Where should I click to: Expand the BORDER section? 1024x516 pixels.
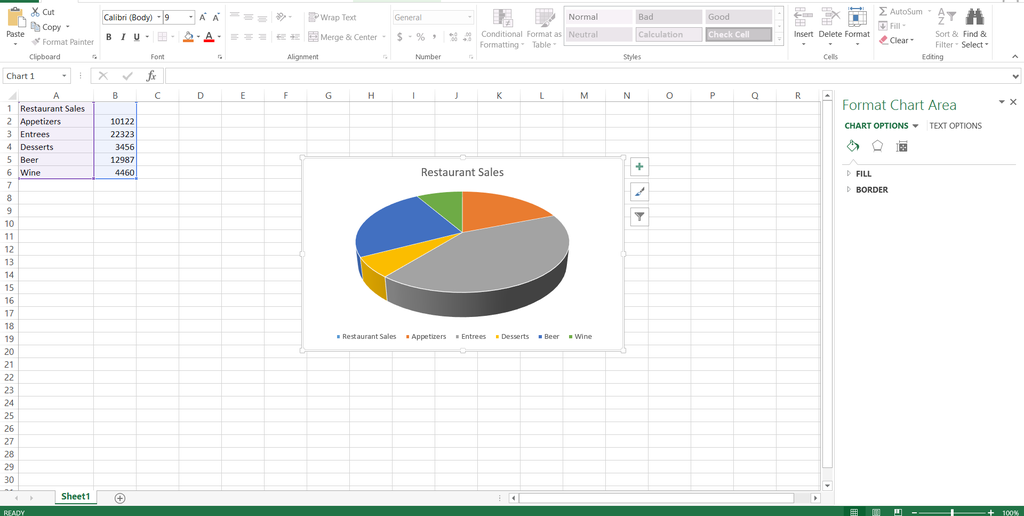pos(867,190)
